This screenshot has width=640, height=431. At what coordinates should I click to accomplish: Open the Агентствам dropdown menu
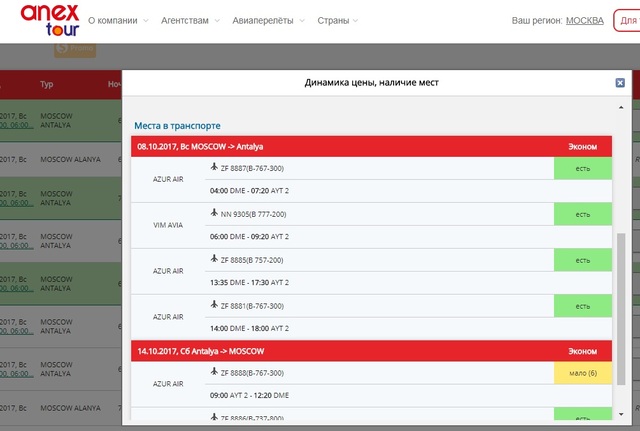coord(190,20)
